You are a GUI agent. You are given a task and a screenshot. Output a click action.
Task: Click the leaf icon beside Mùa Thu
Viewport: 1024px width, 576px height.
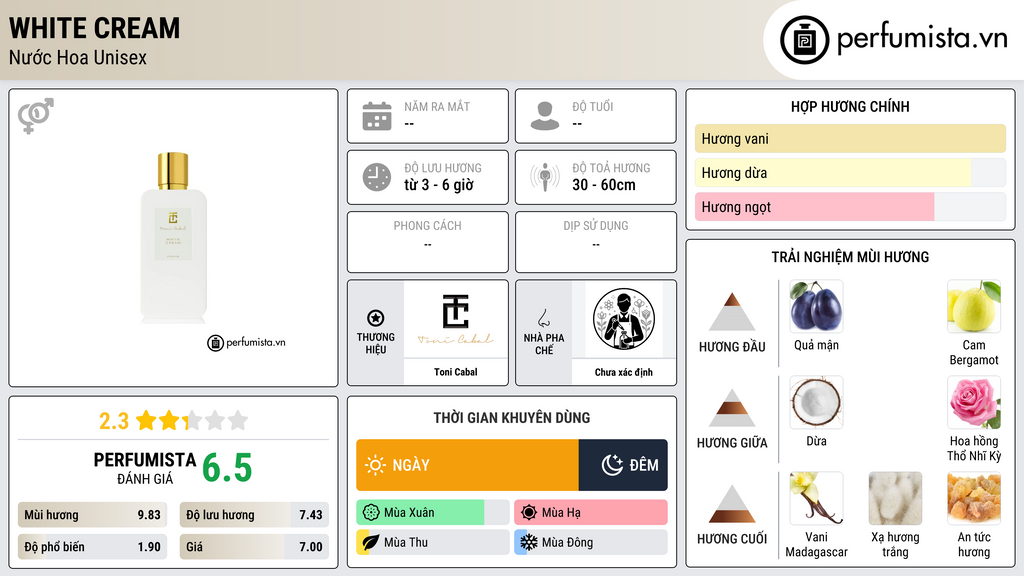click(x=371, y=542)
